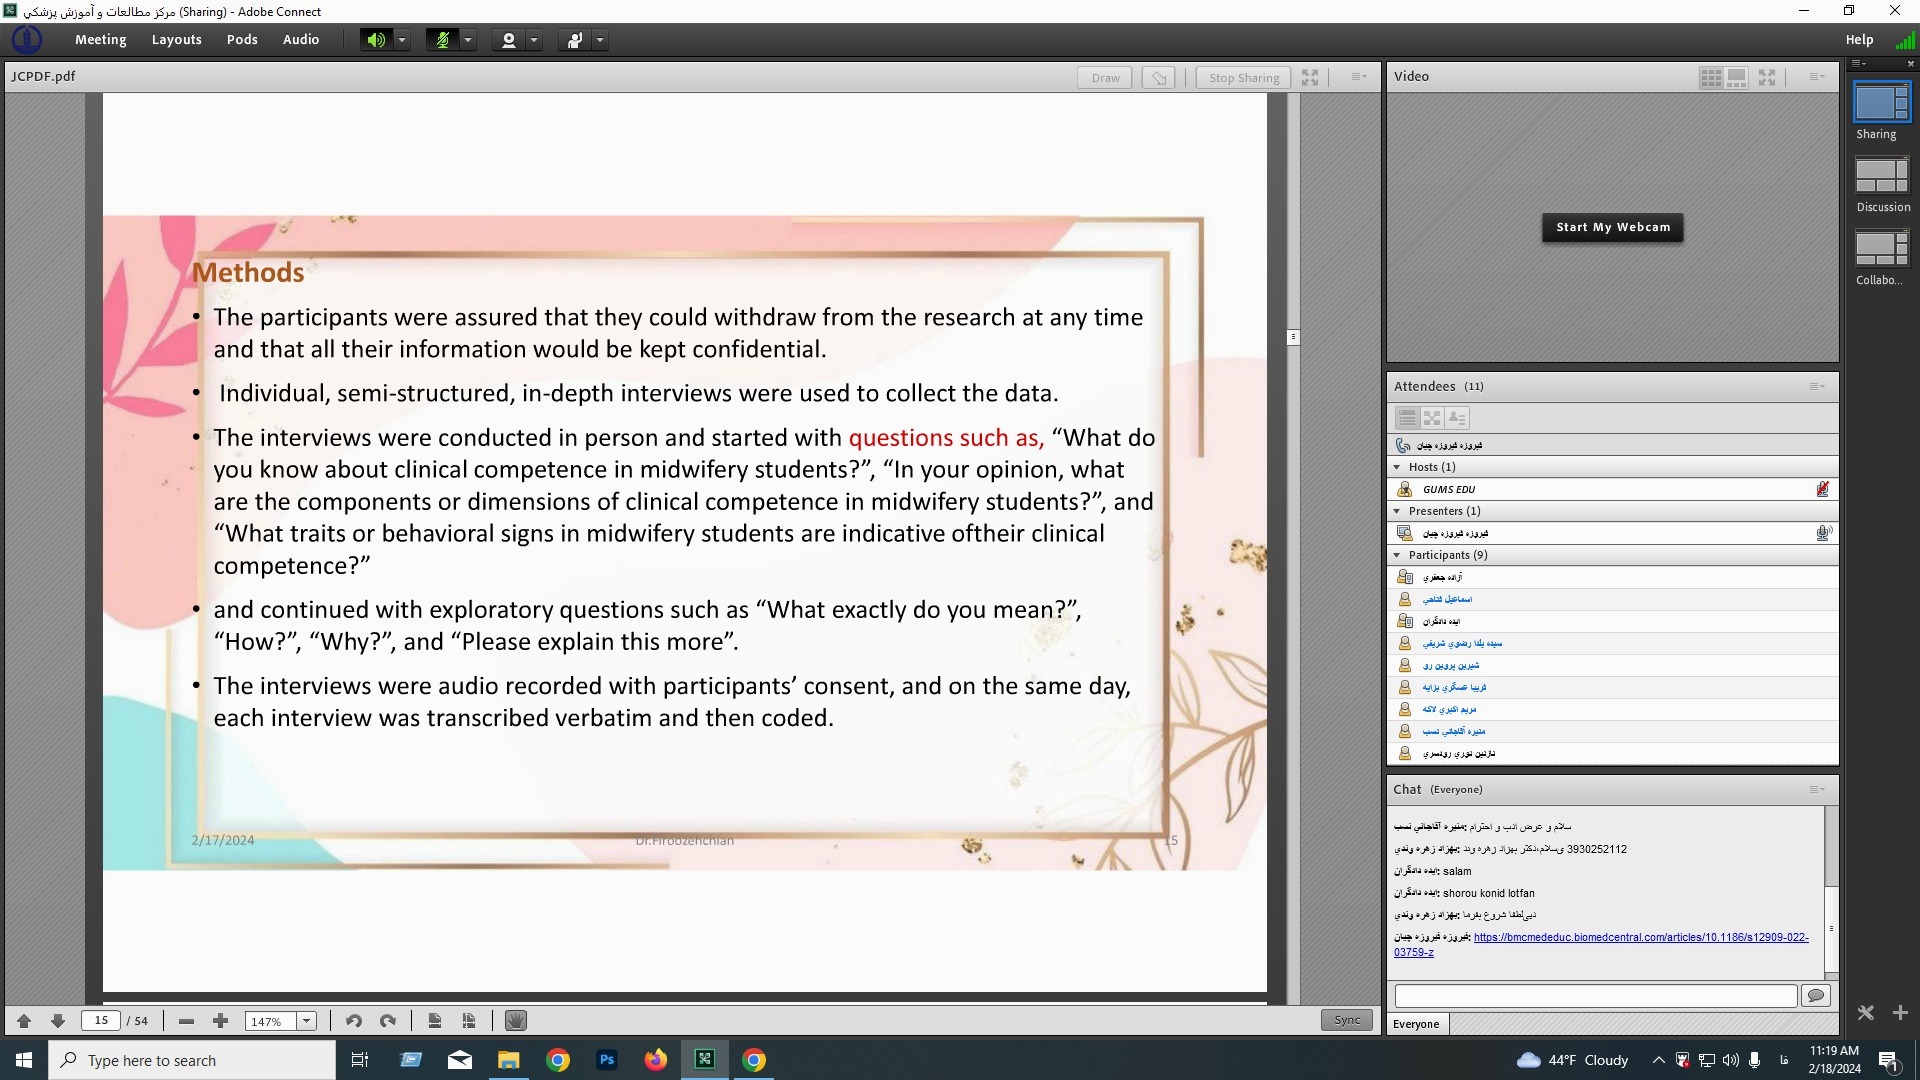
Task: Go to next PDF page arrow
Action: pyautogui.click(x=58, y=1021)
